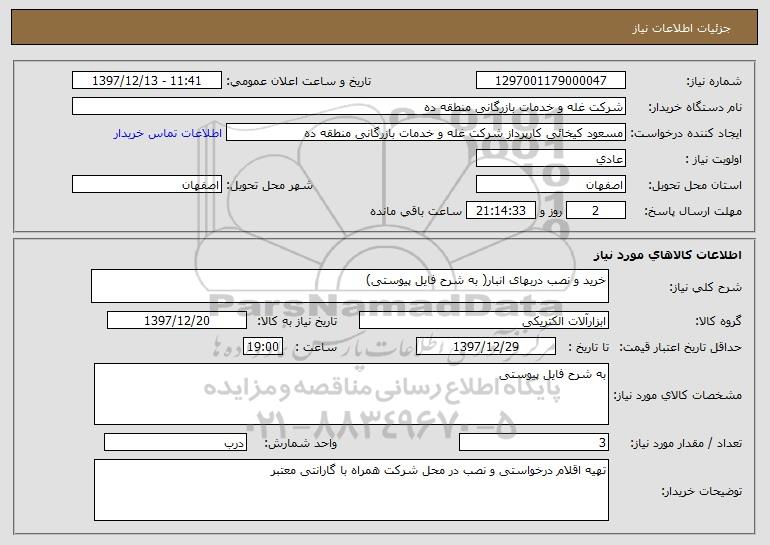Image resolution: width=770 pixels, height=545 pixels.
Task: Click the general description field خرید و نصب دربهای انبار
Action: pyautogui.click(x=350, y=286)
